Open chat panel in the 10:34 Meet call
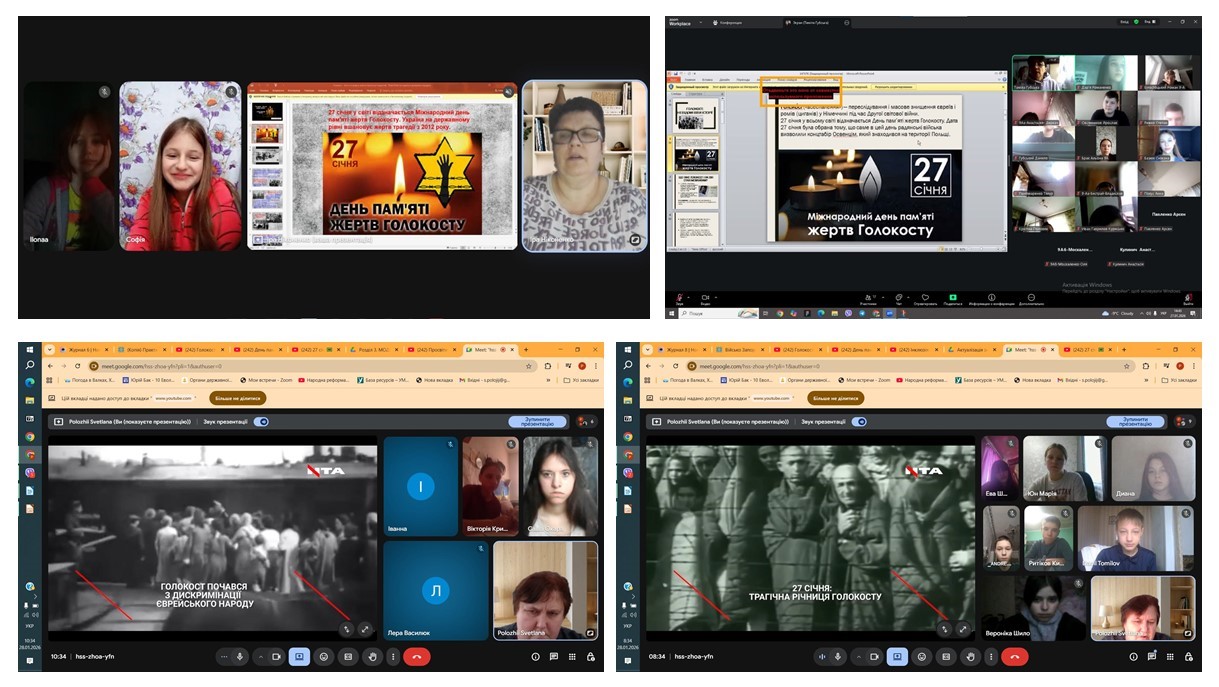This screenshot has width=1219, height=687. (554, 657)
